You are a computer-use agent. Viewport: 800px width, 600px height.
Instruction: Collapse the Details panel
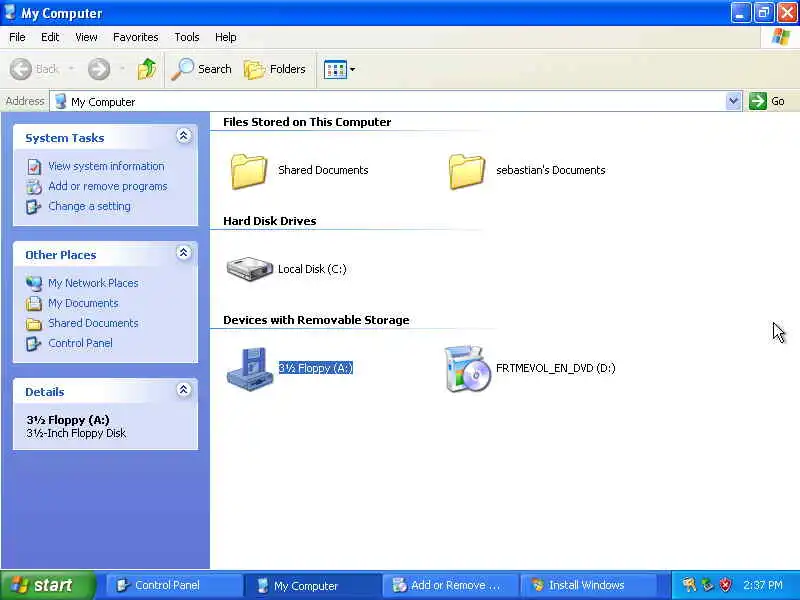(x=184, y=390)
